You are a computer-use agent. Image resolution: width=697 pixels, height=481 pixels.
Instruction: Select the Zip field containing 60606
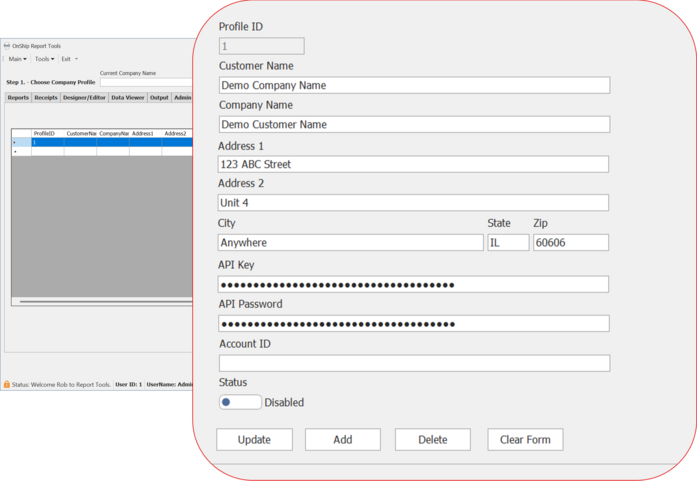click(x=570, y=242)
